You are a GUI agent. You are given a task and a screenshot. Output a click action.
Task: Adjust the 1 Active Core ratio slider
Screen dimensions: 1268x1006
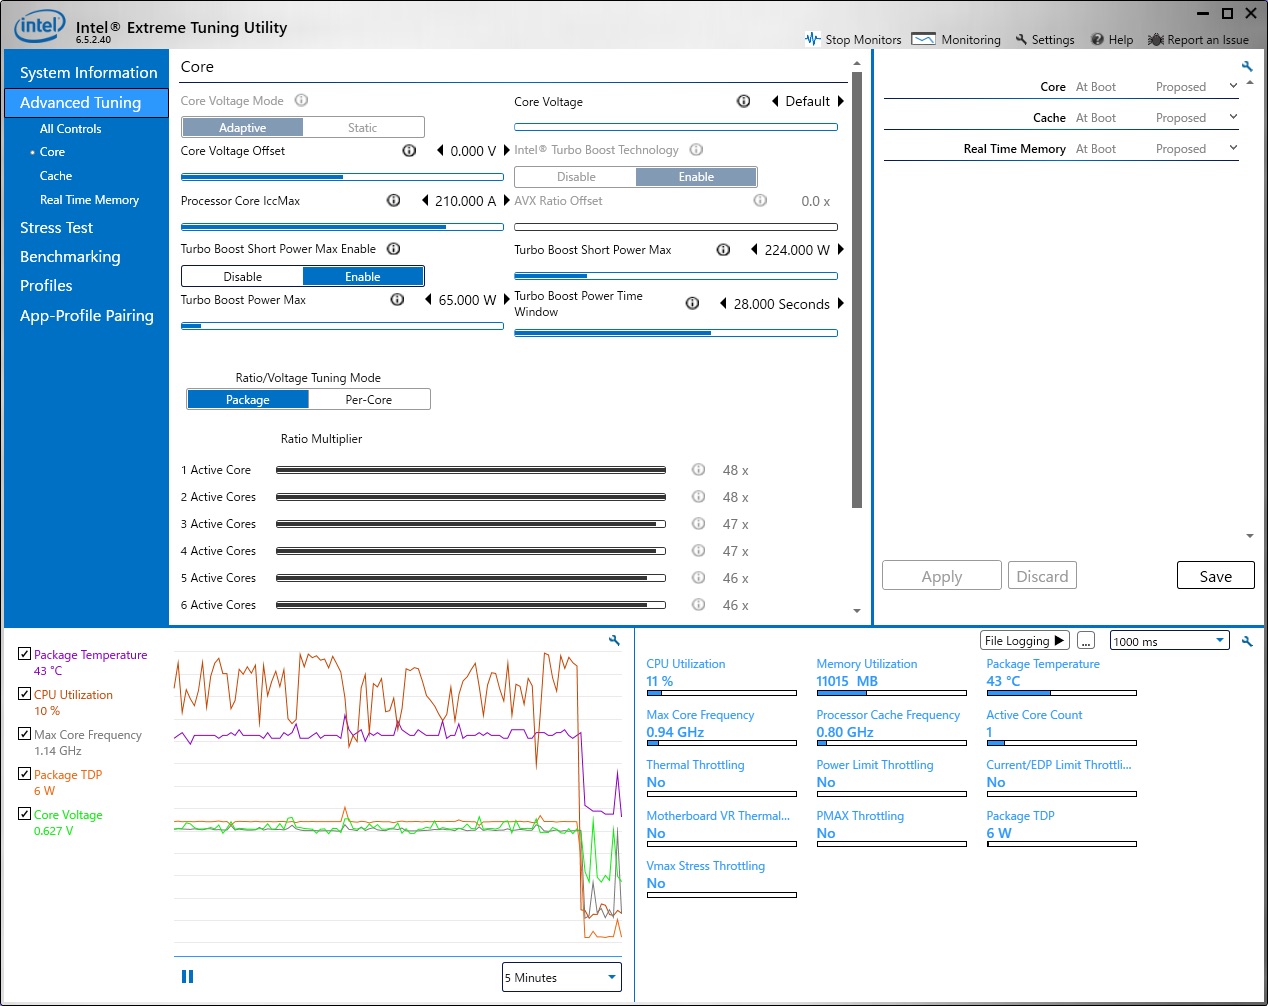470,469
